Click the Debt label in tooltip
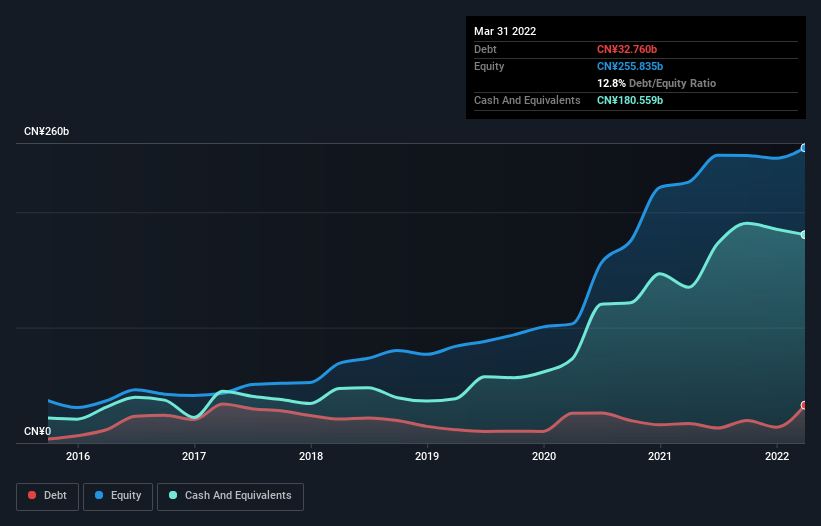 click(485, 49)
